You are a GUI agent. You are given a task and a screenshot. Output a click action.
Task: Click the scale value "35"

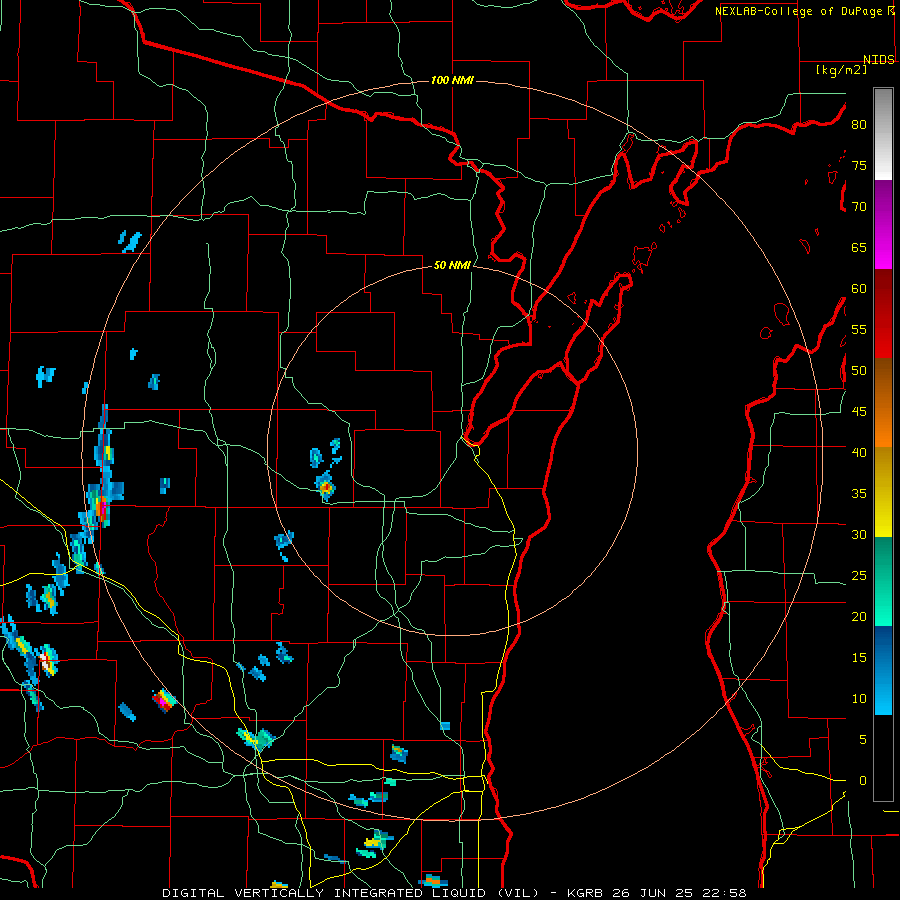click(x=859, y=494)
